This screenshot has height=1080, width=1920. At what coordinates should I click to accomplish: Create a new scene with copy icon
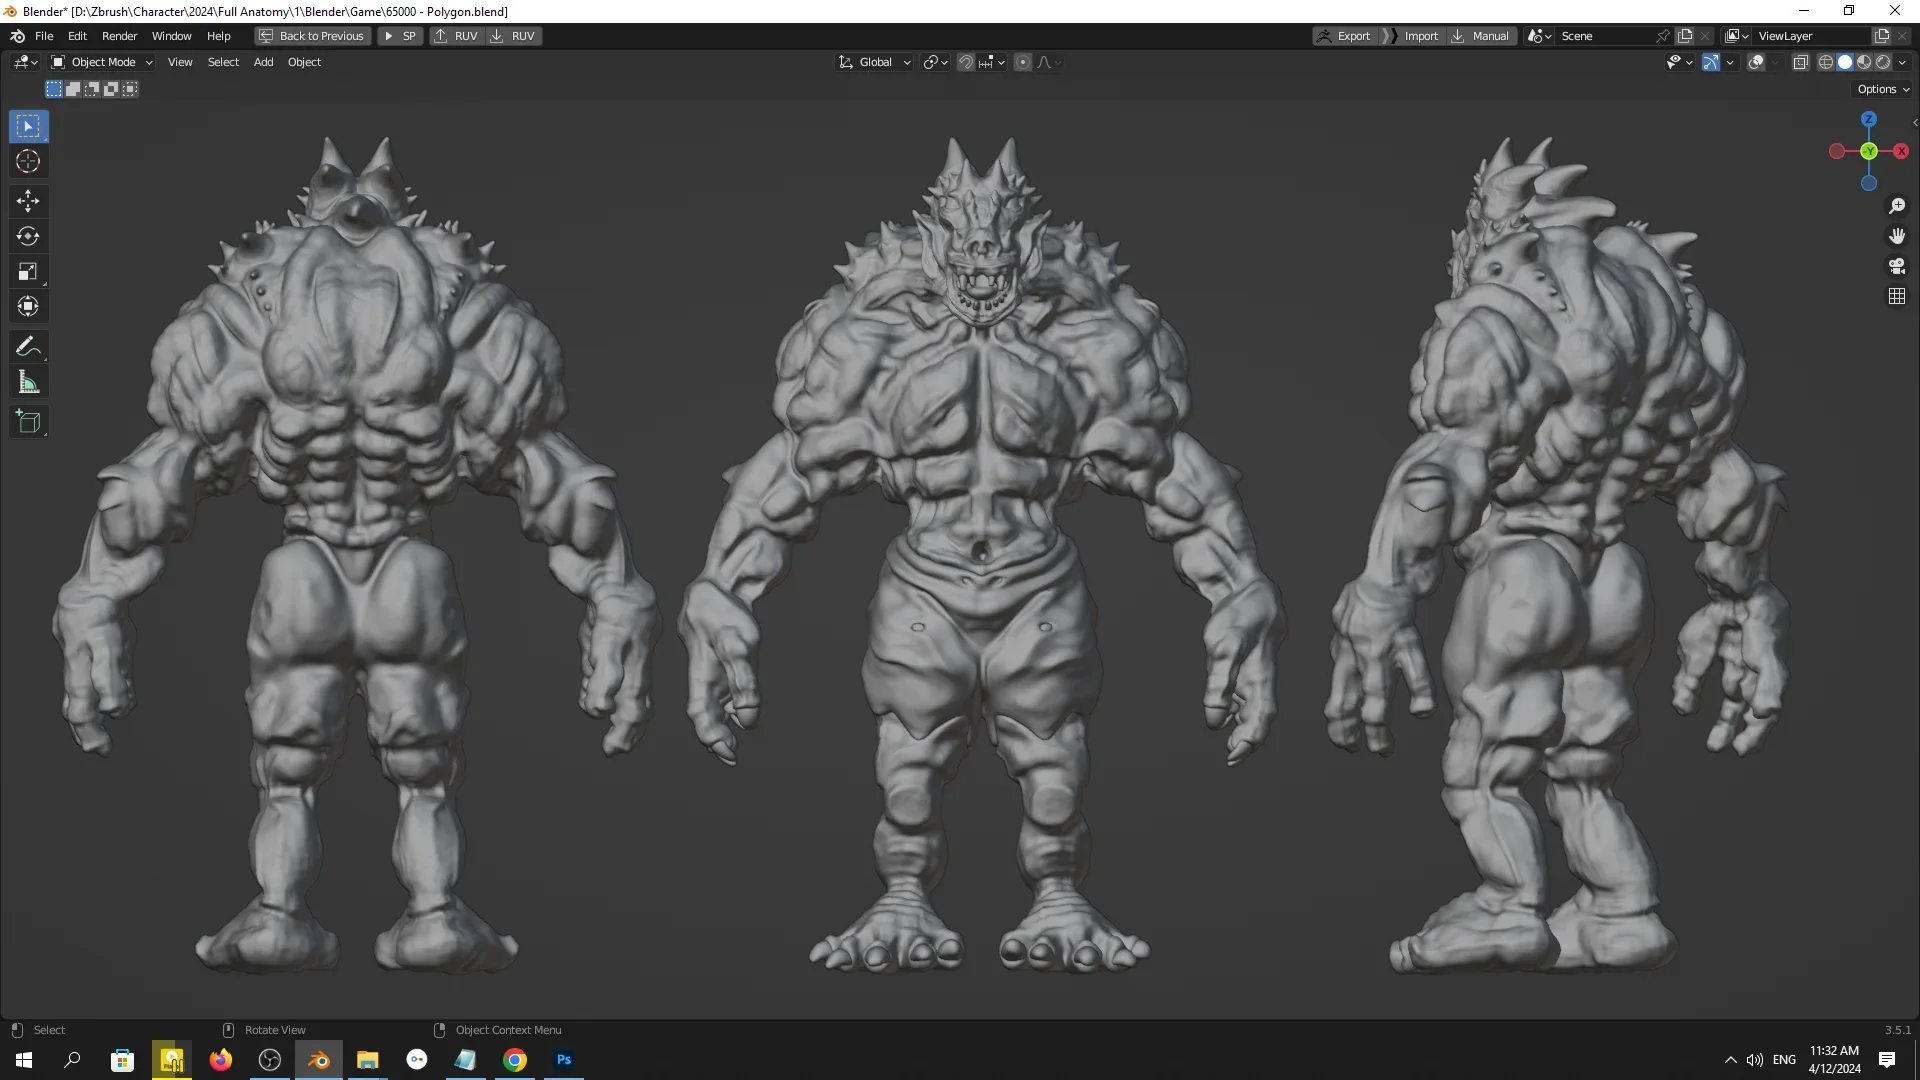pyautogui.click(x=1685, y=36)
